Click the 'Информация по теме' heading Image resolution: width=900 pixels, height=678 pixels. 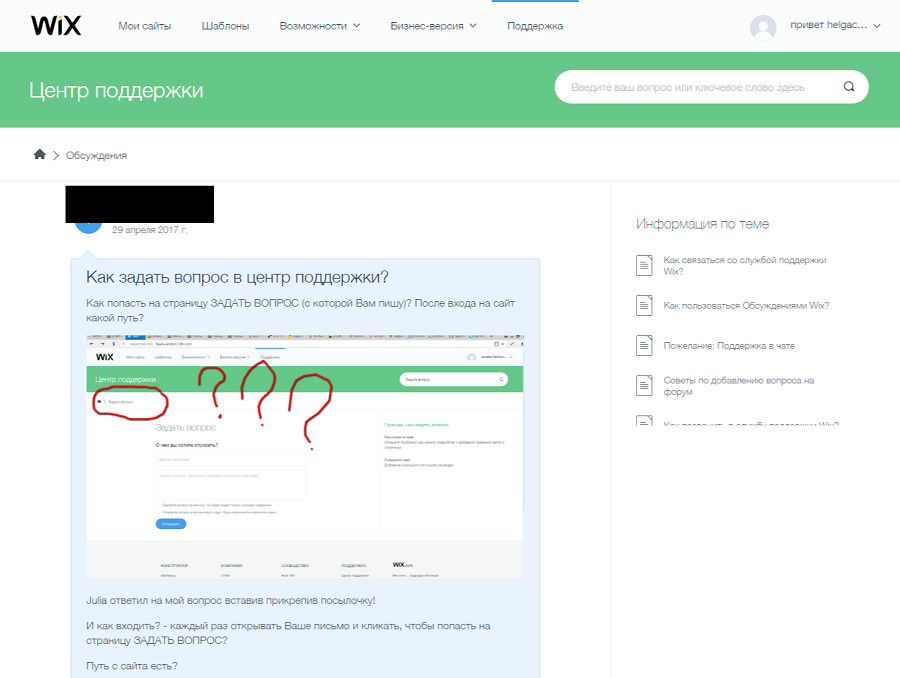pyautogui.click(x=702, y=224)
